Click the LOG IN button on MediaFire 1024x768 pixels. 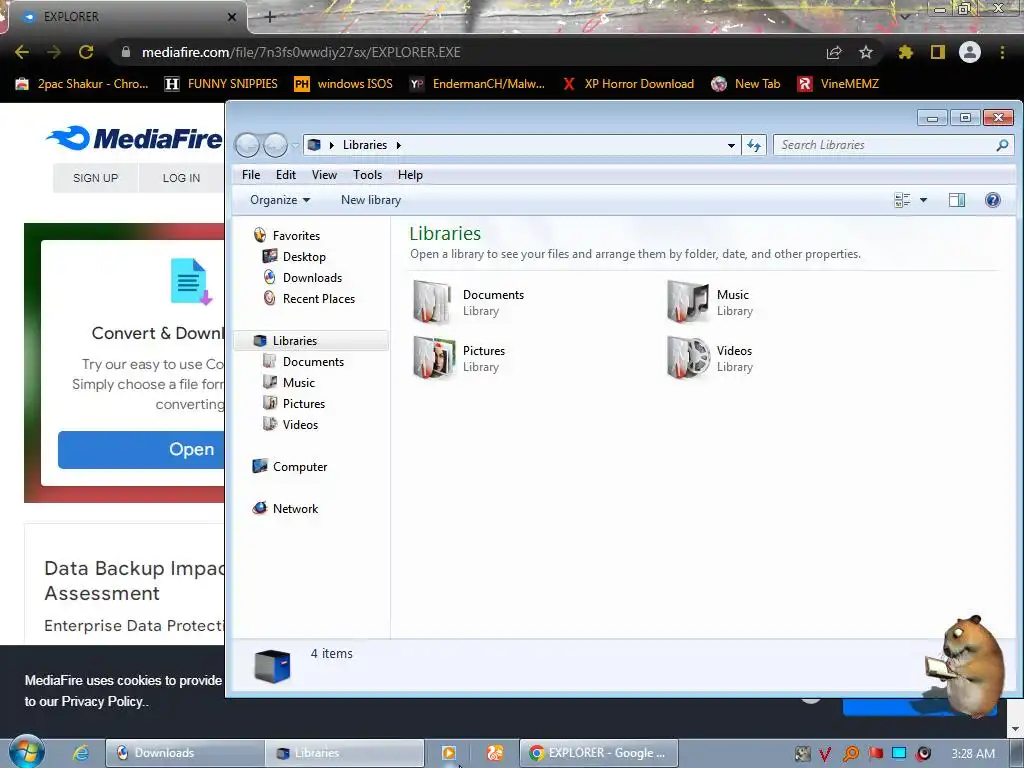(182, 178)
